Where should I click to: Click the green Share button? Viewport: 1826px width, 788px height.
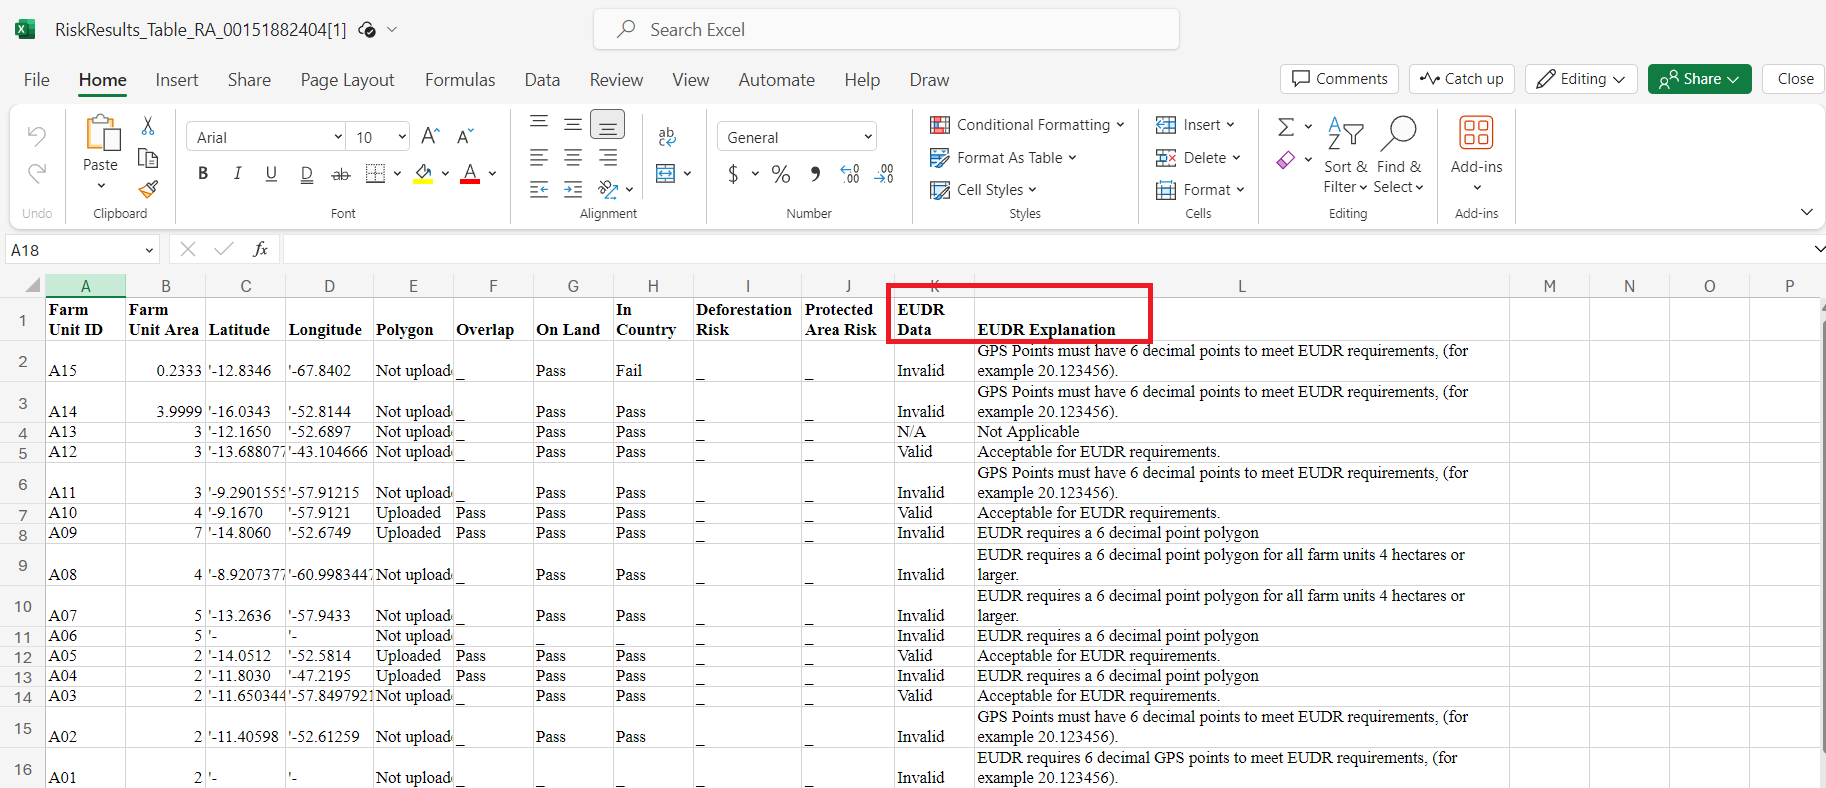1699,79
